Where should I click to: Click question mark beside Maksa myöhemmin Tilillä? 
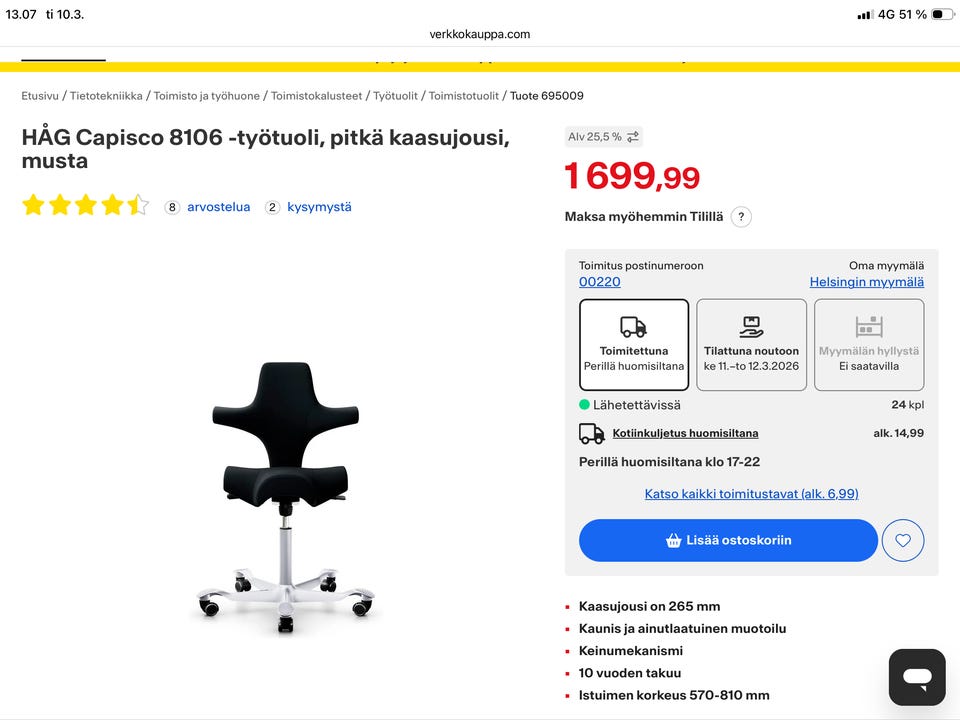click(x=741, y=217)
